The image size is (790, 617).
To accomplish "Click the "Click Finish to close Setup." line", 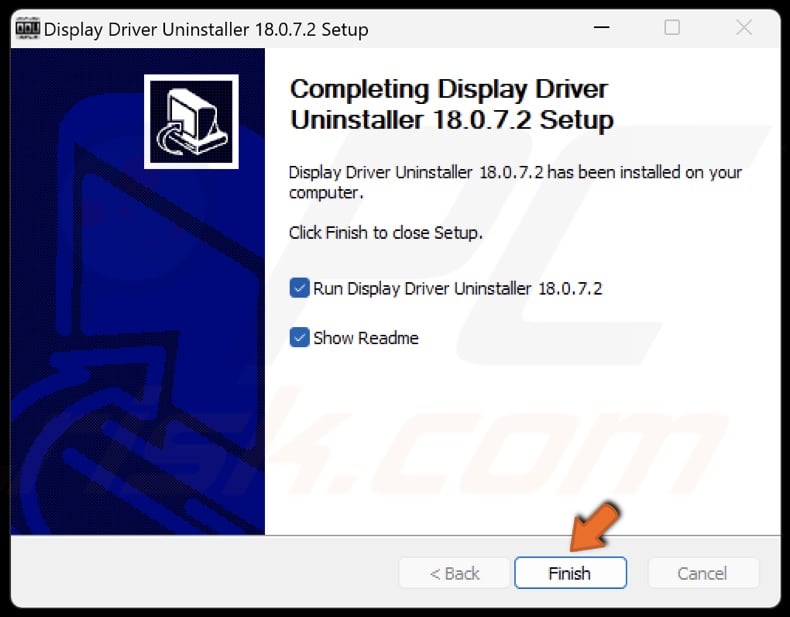I will coord(385,233).
